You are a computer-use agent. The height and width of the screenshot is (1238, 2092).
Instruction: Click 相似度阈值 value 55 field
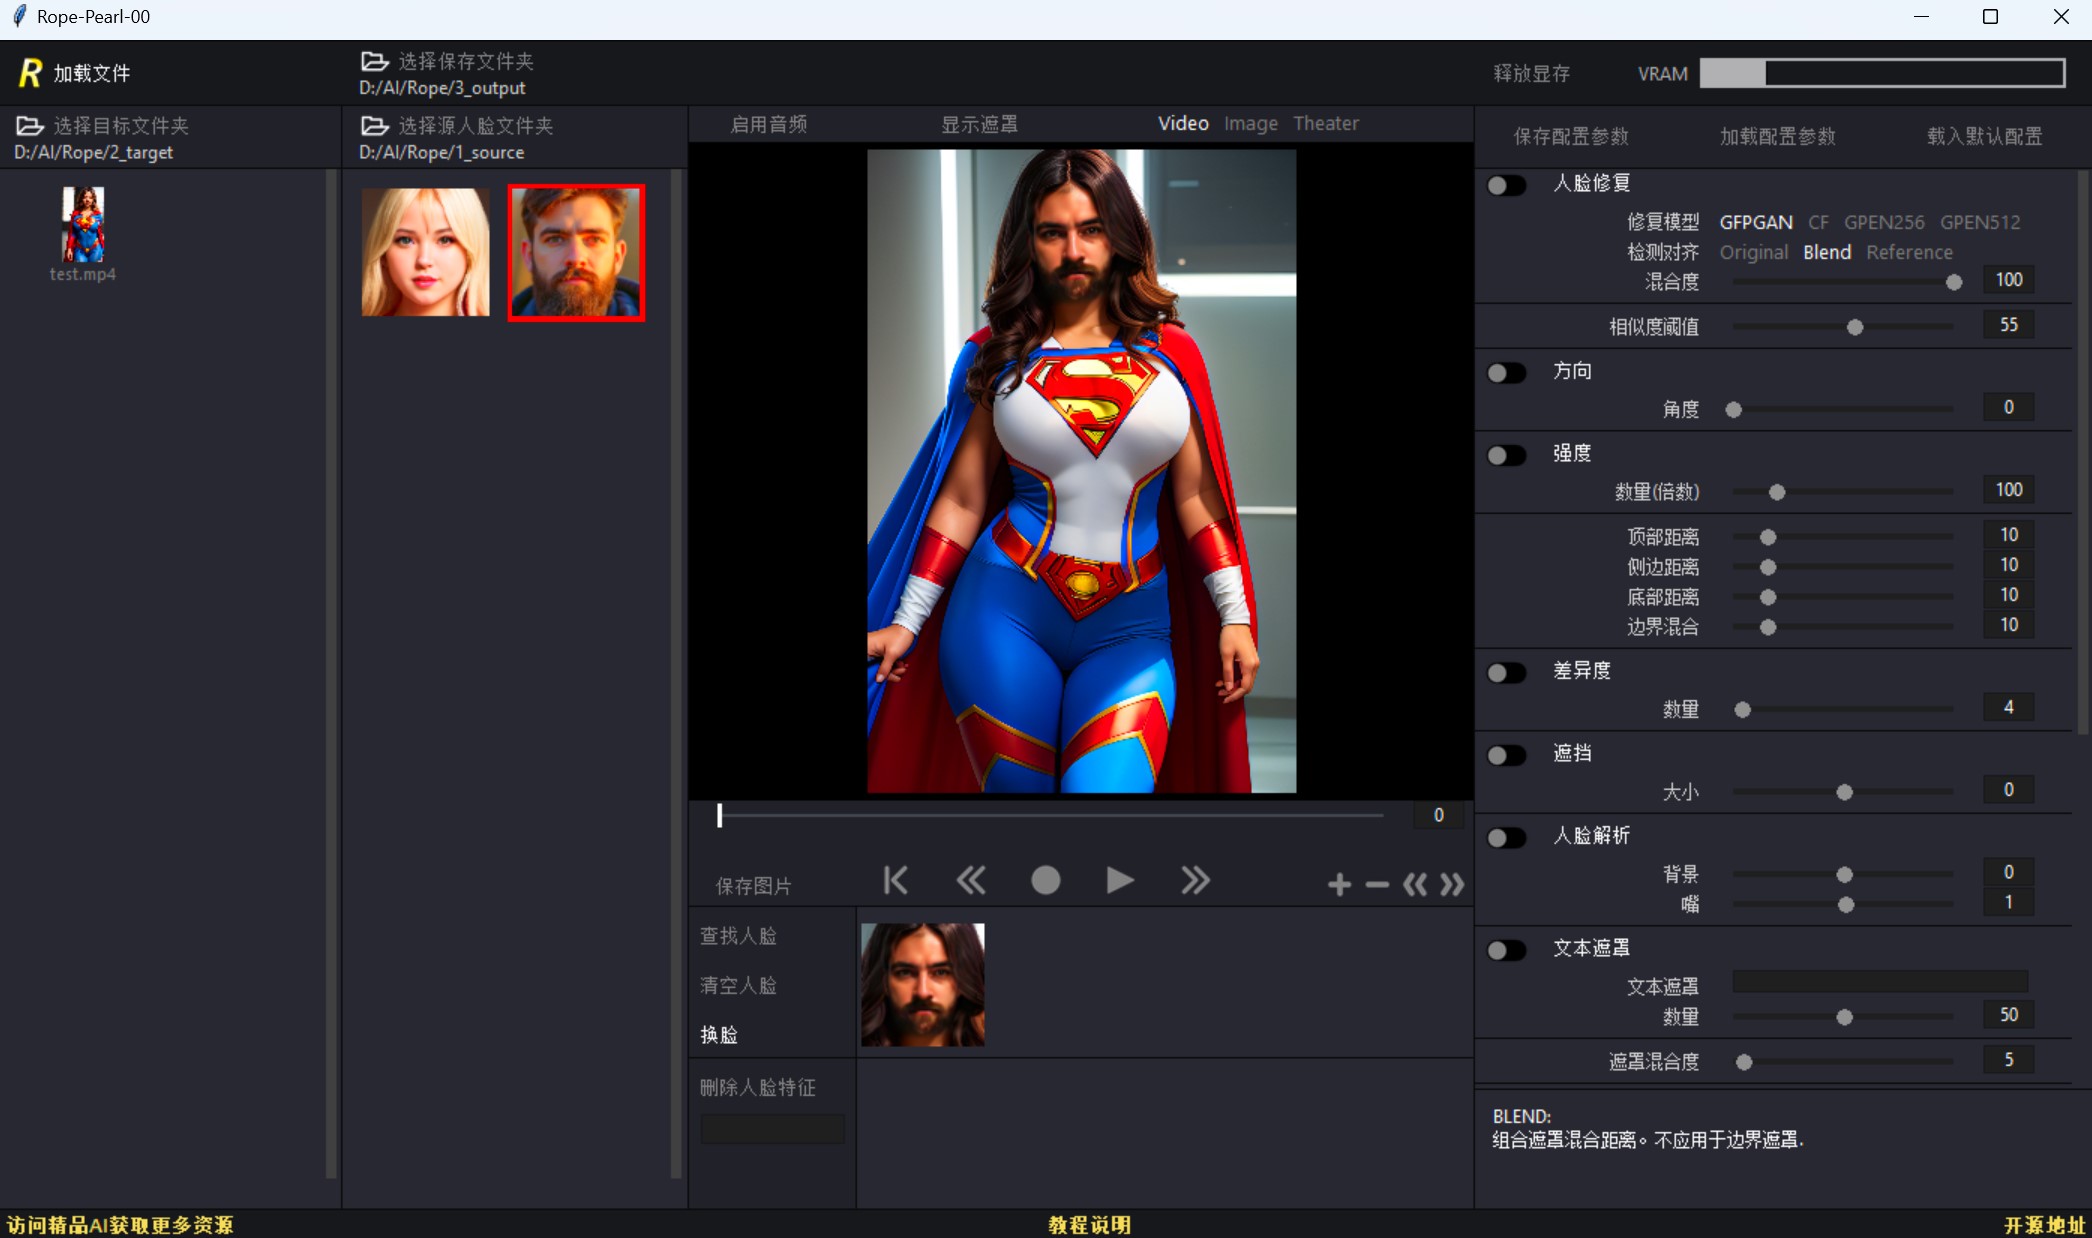click(x=2008, y=325)
